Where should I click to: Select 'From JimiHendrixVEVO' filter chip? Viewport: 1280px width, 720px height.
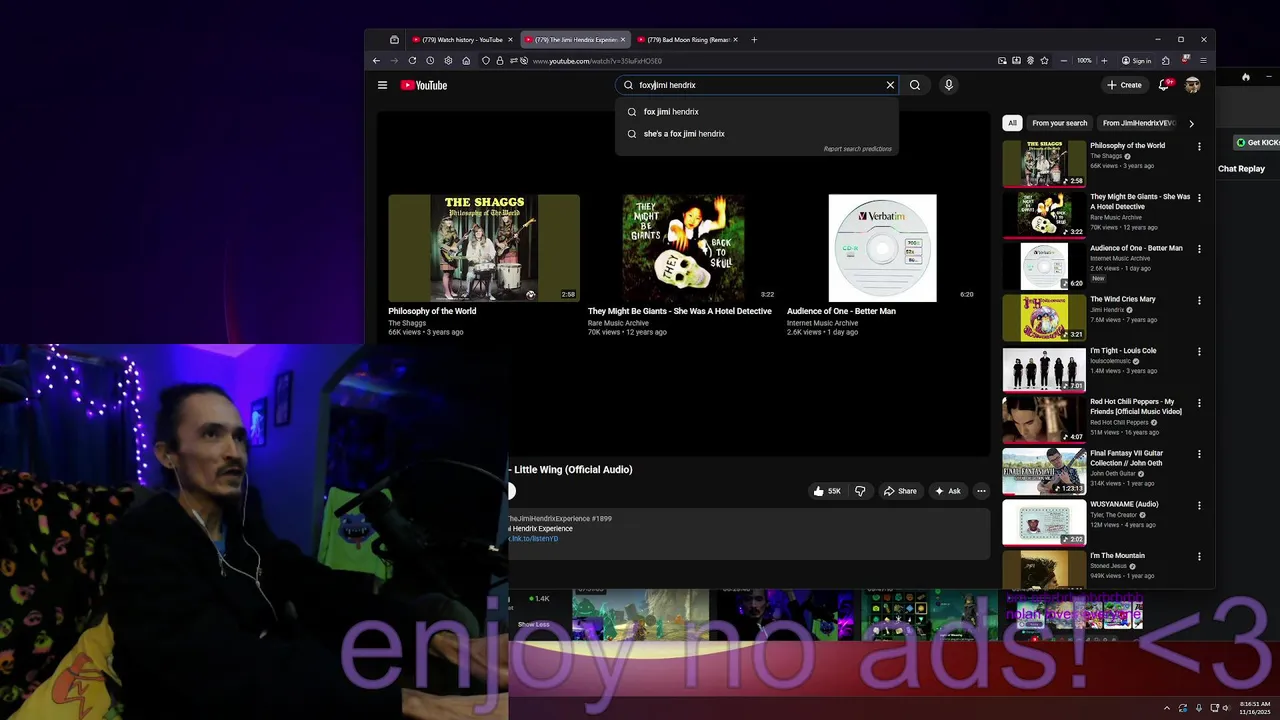1138,123
